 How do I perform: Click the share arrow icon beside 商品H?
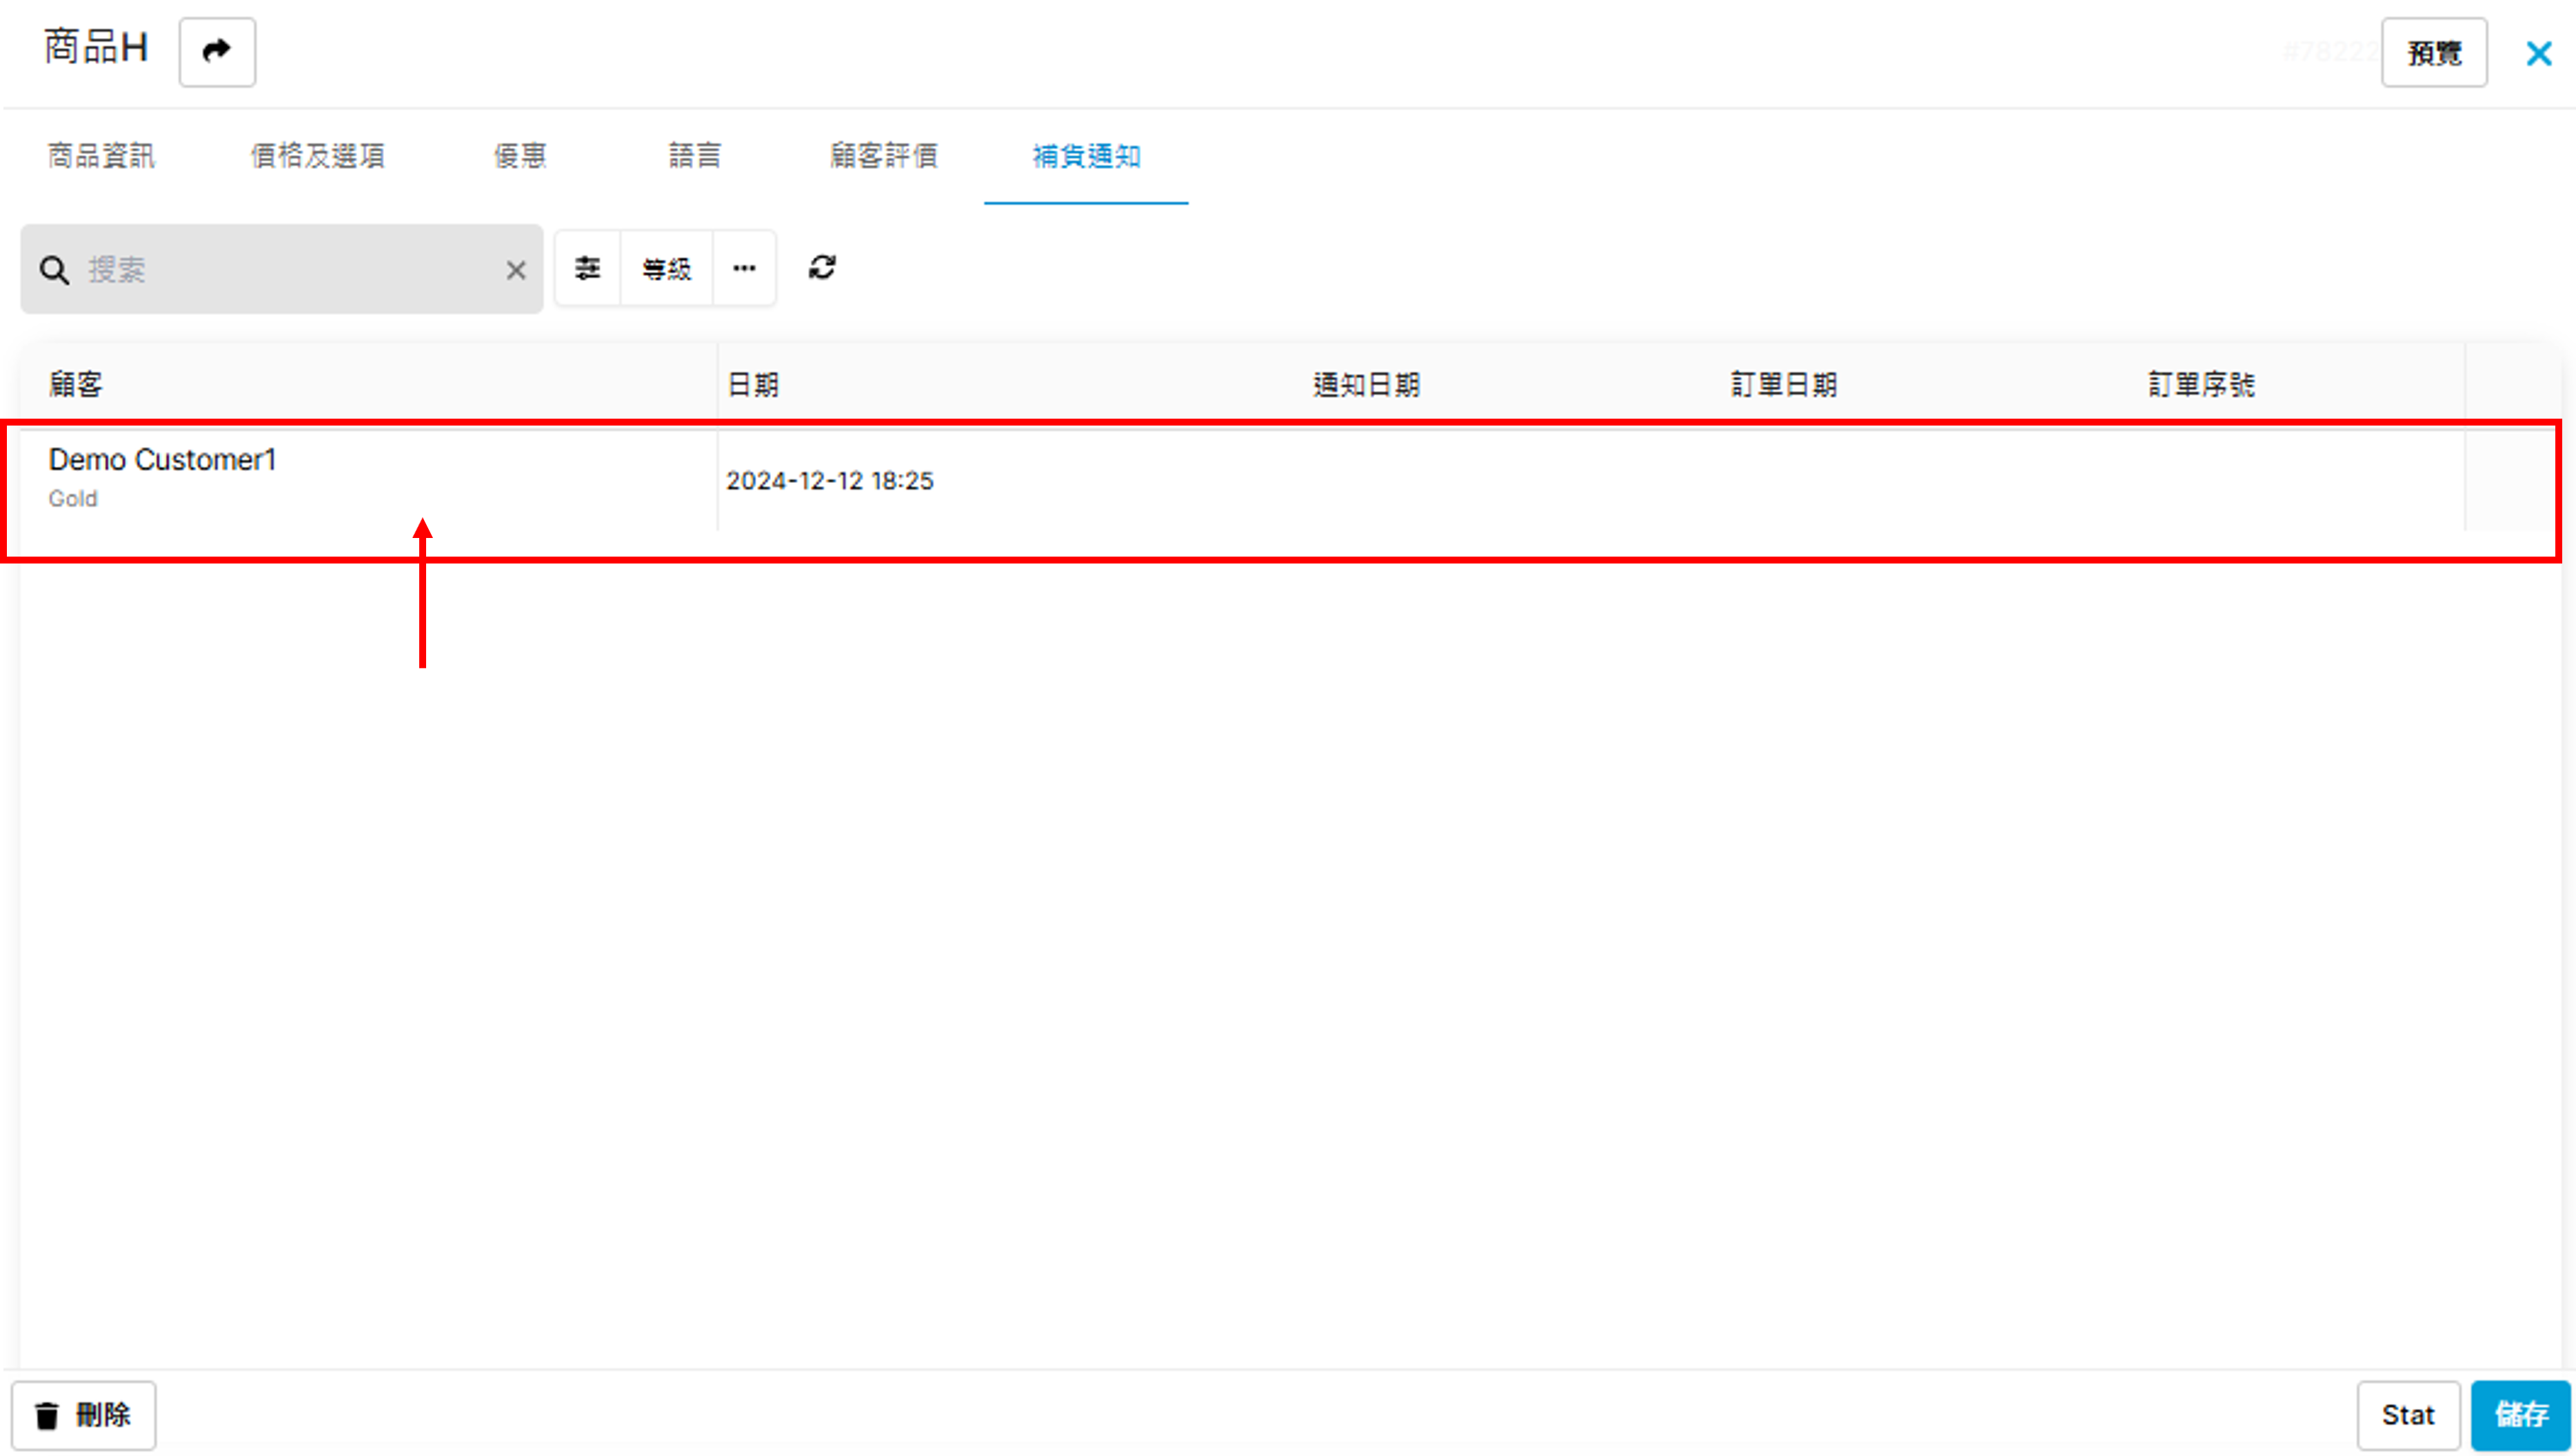coord(217,51)
